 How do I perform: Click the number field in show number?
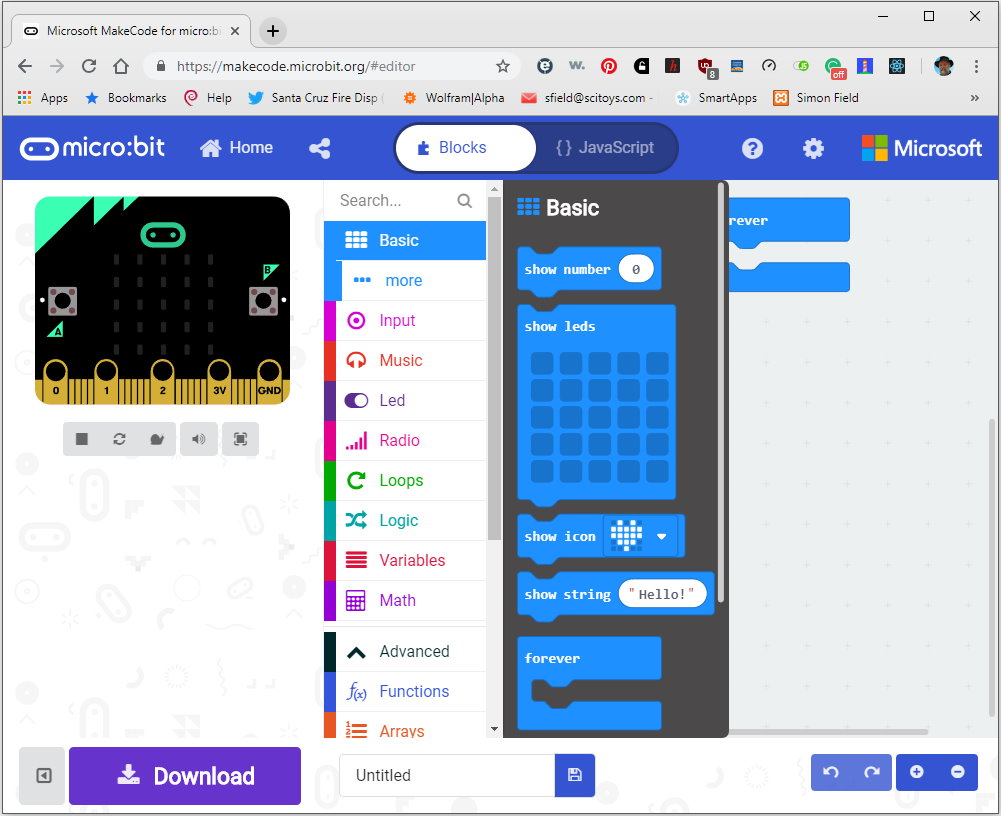[636, 269]
